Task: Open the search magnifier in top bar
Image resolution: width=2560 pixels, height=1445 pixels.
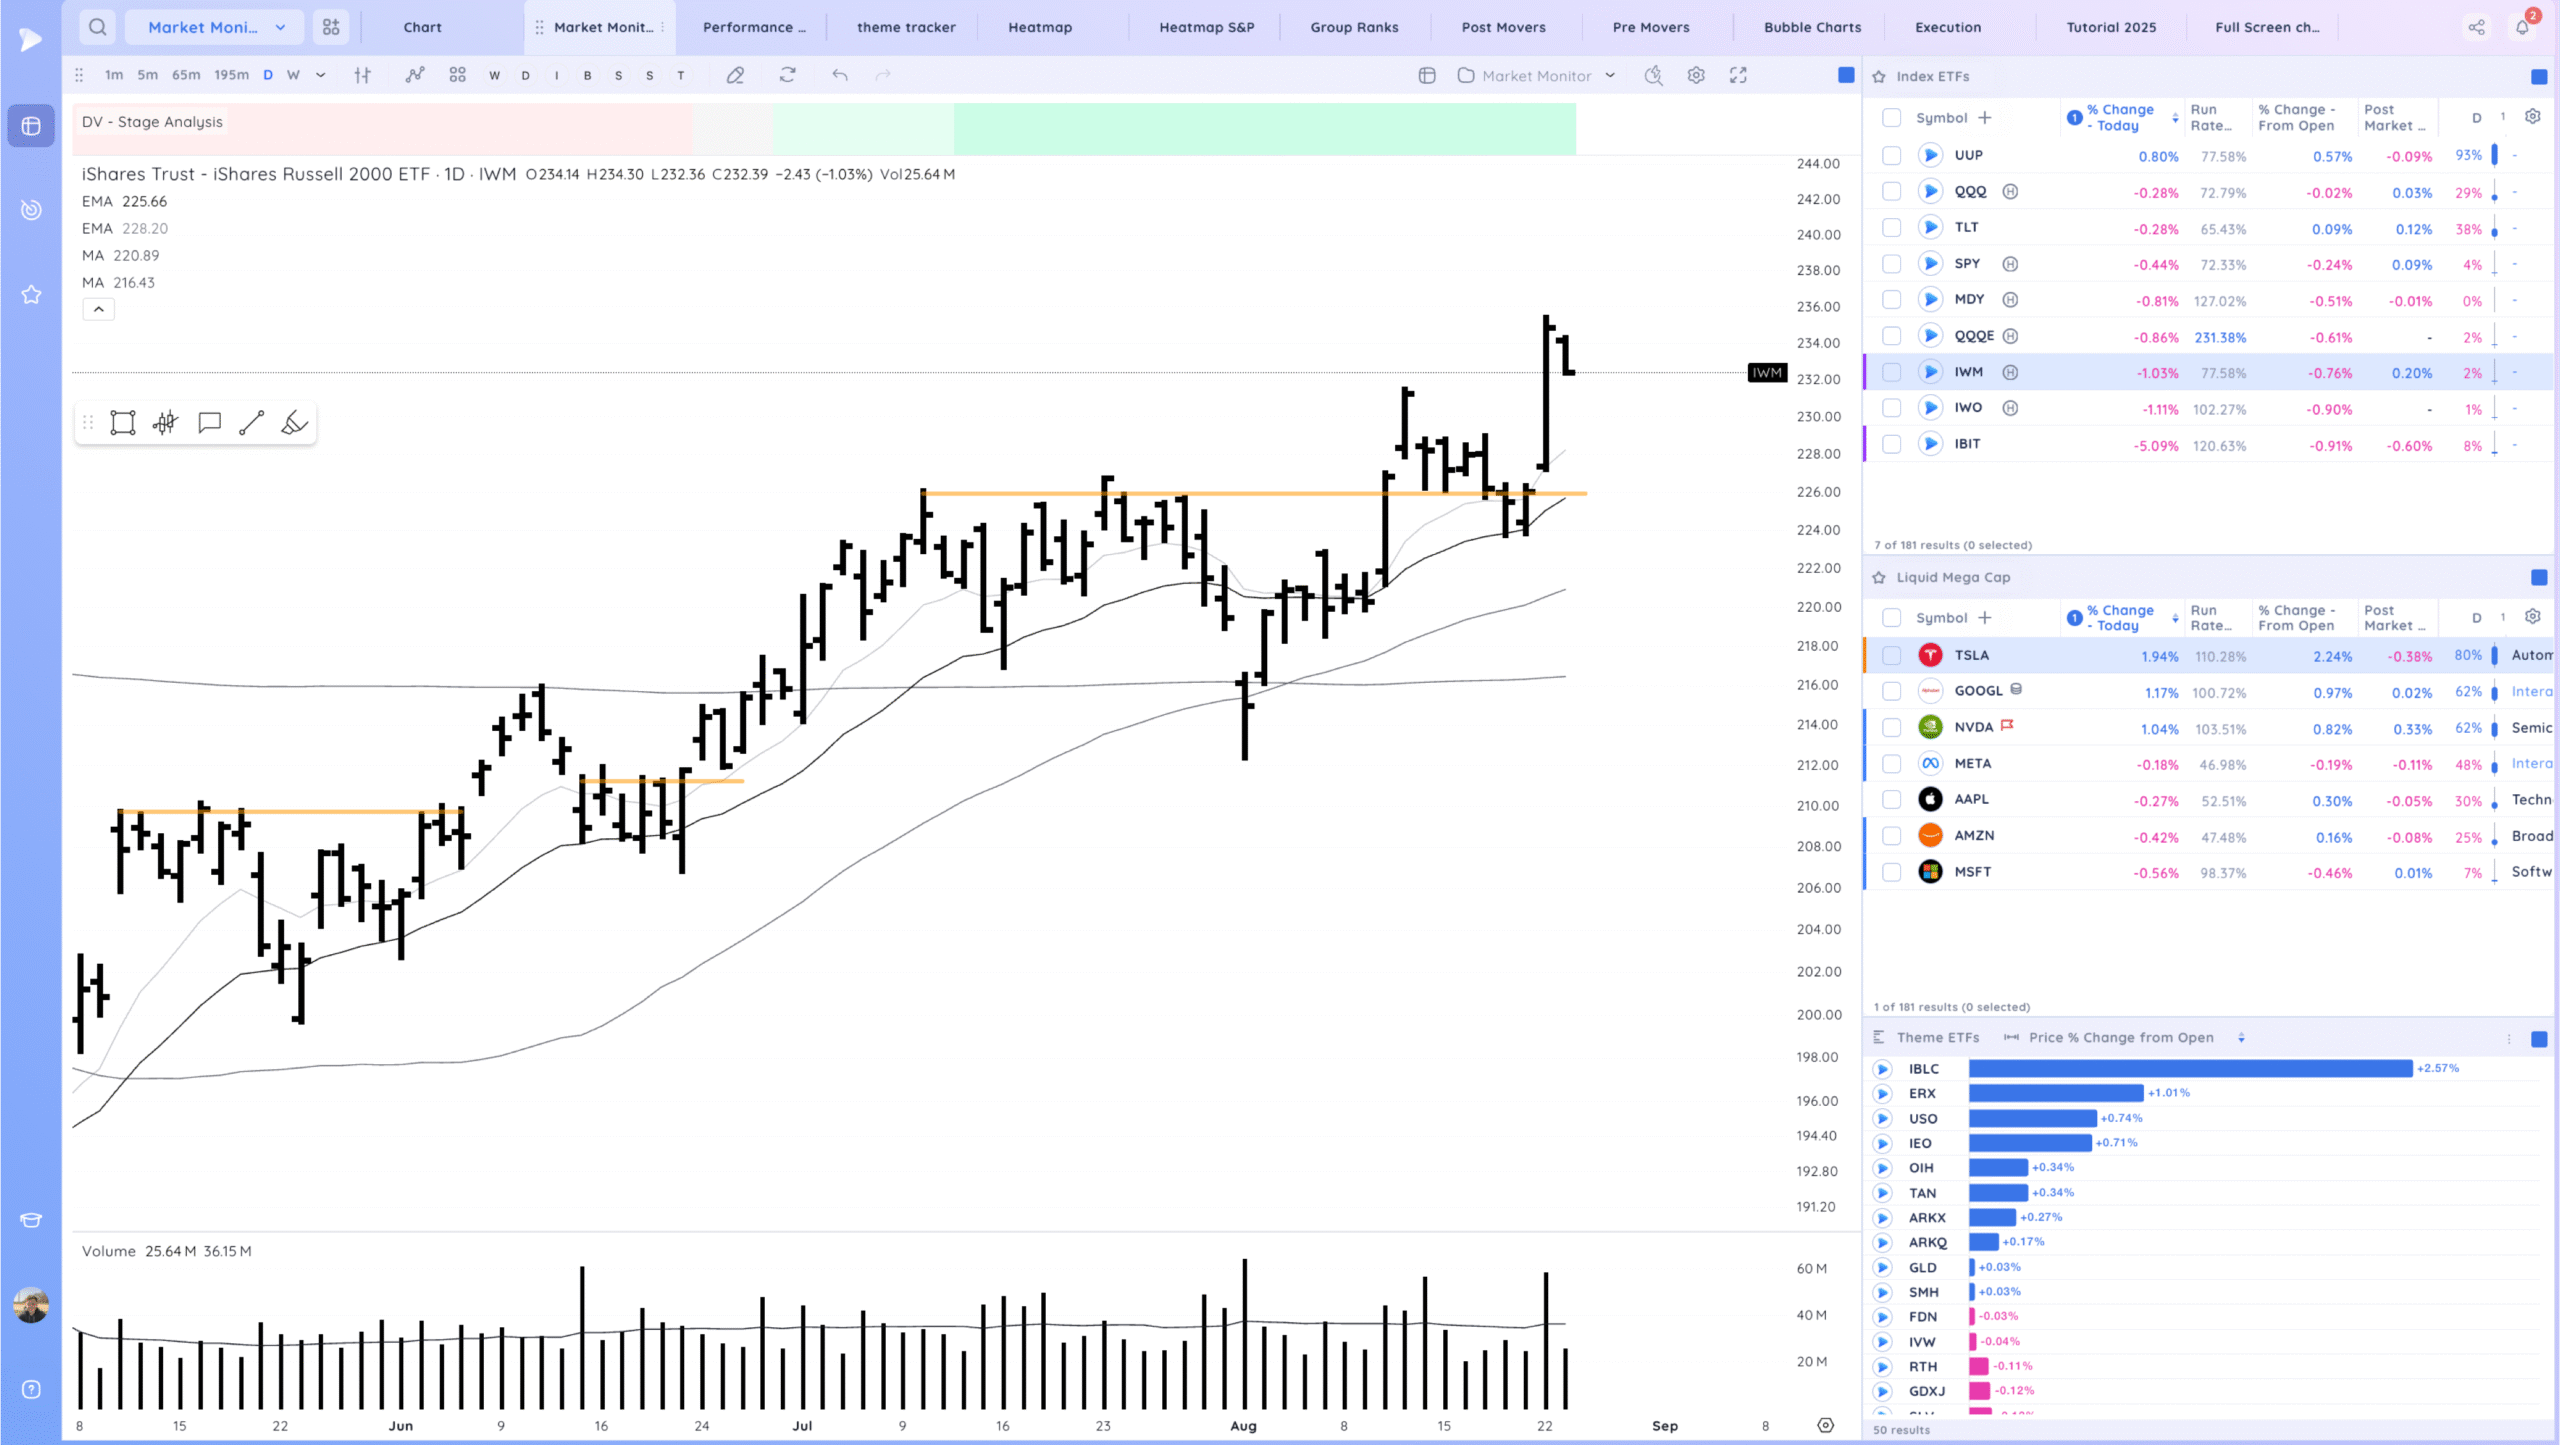Action: pos(97,27)
